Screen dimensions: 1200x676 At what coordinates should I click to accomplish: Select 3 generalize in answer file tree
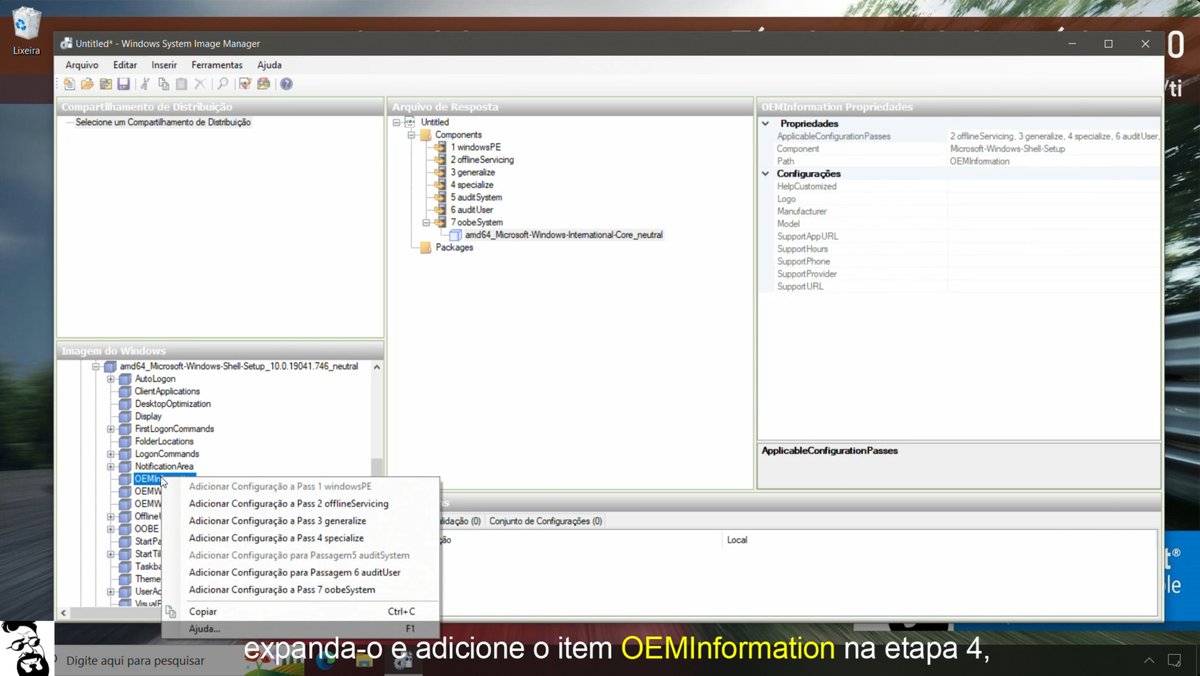[x=472, y=172]
